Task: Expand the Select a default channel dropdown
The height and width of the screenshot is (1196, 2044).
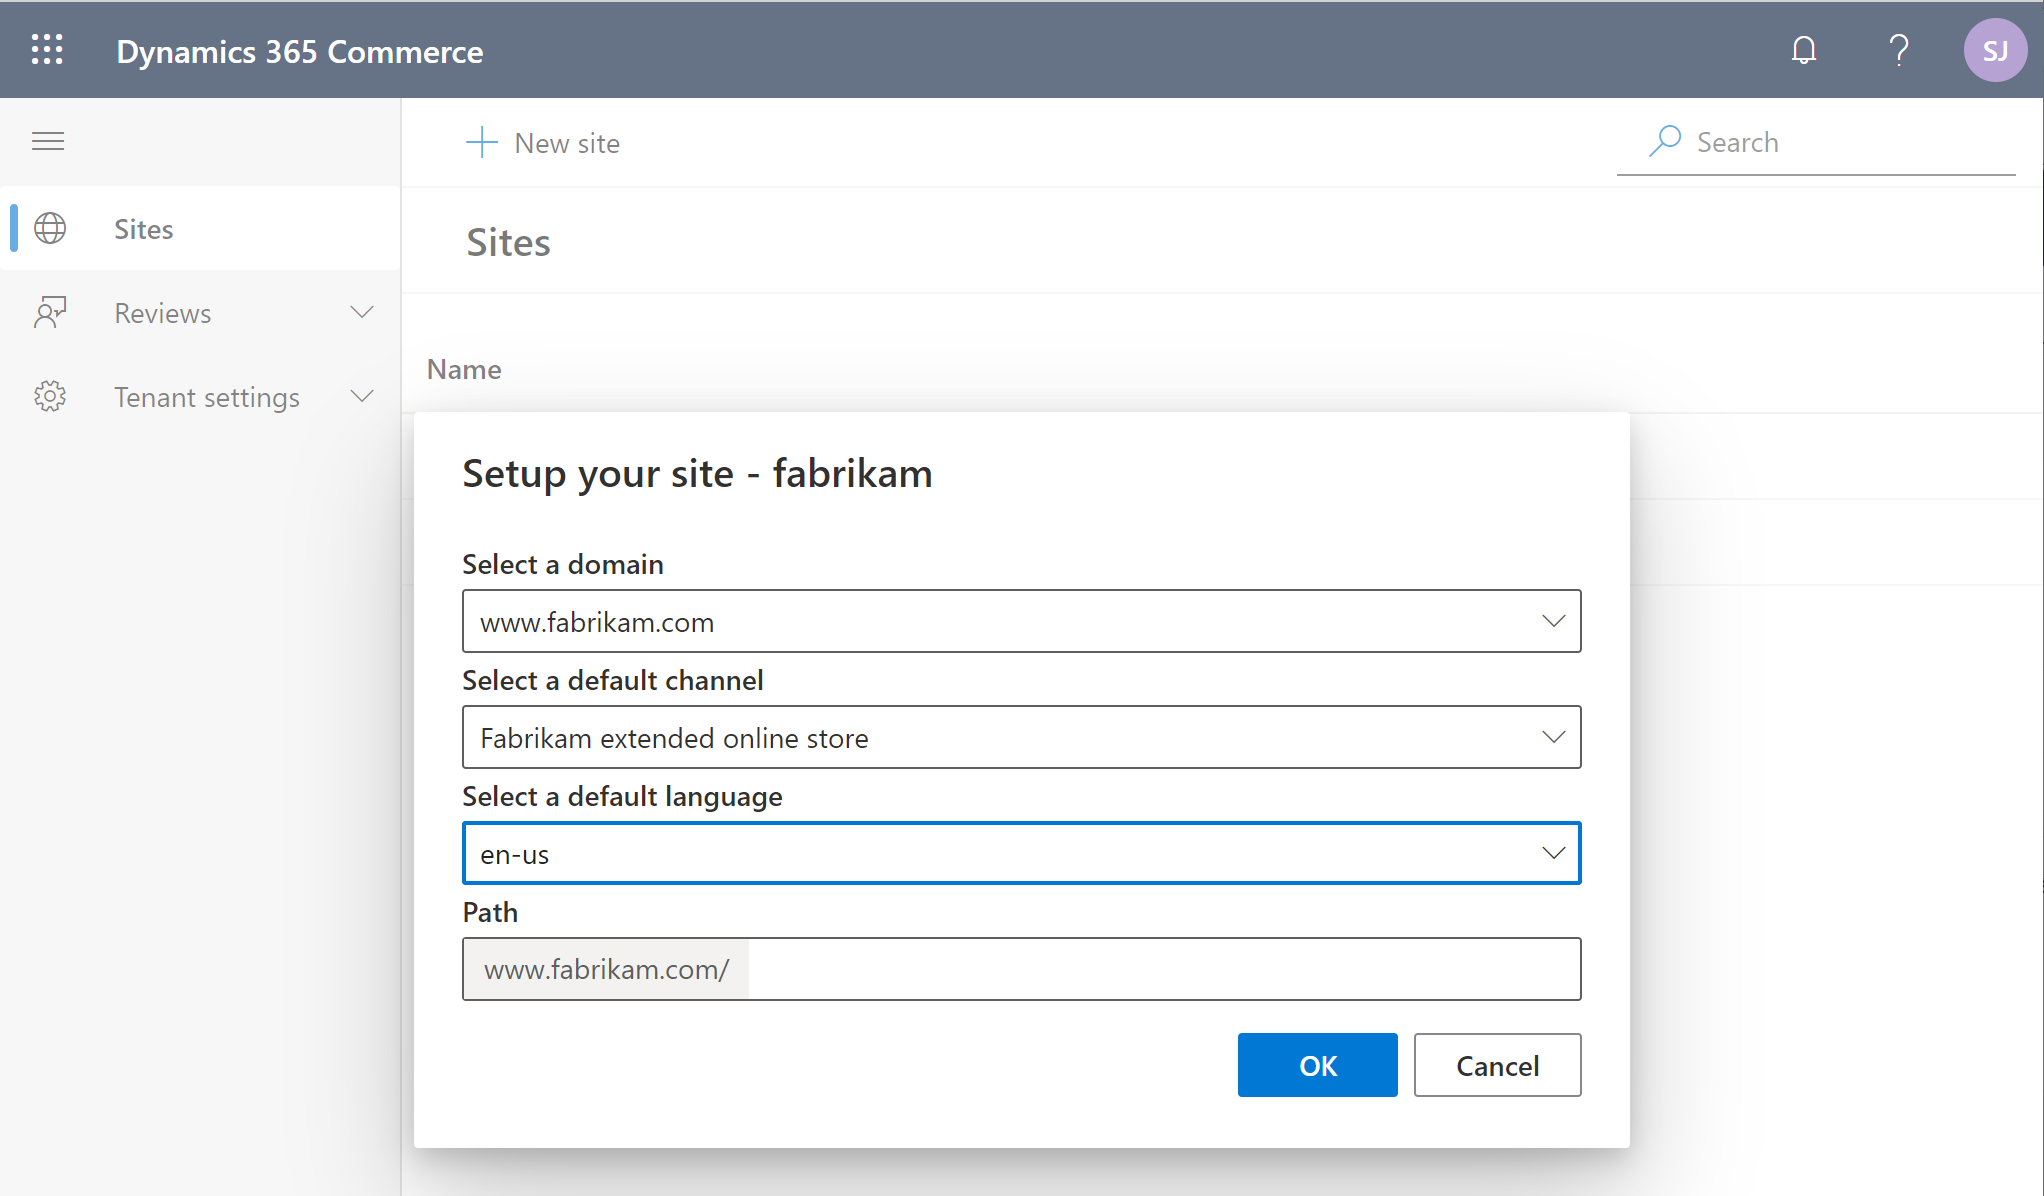Action: coord(1553,738)
